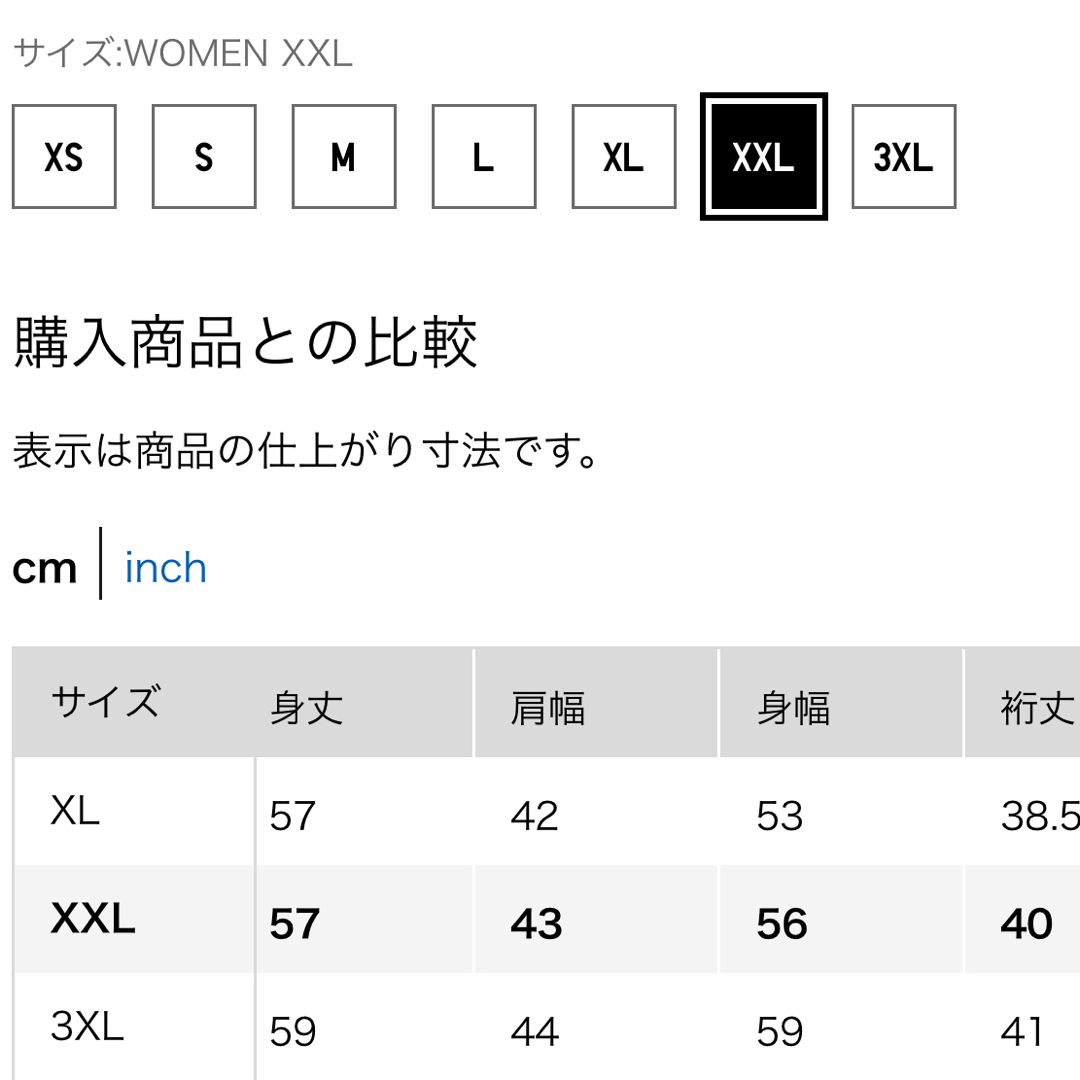1080x1080 pixels.
Task: Select the bold XXL table row label
Action: pos(93,919)
